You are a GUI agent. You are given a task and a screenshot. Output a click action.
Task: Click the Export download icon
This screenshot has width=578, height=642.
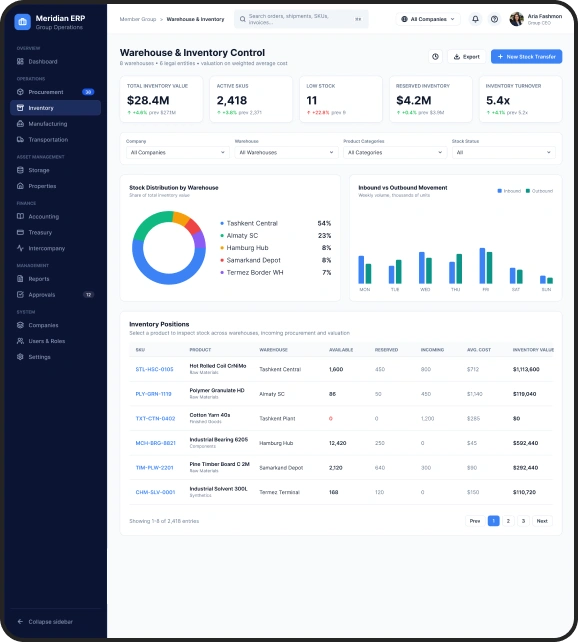(x=457, y=57)
